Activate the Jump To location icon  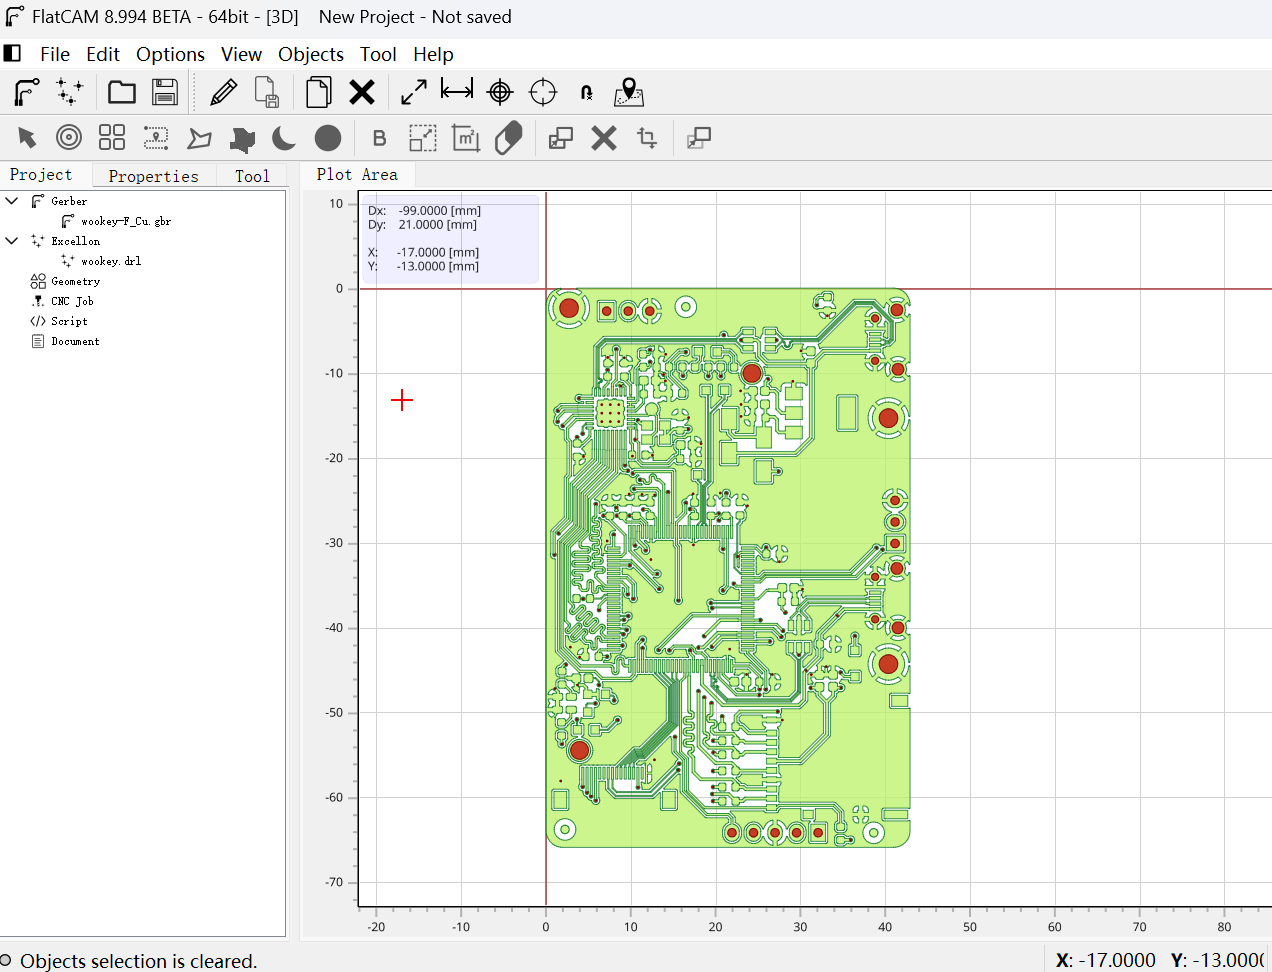pyautogui.click(x=627, y=91)
